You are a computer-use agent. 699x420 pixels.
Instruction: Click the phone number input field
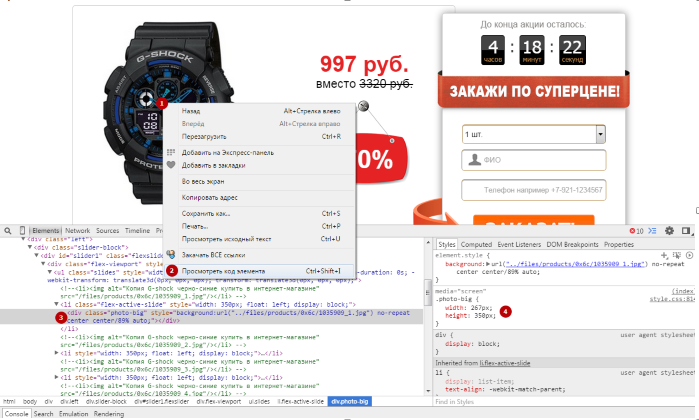(535, 190)
